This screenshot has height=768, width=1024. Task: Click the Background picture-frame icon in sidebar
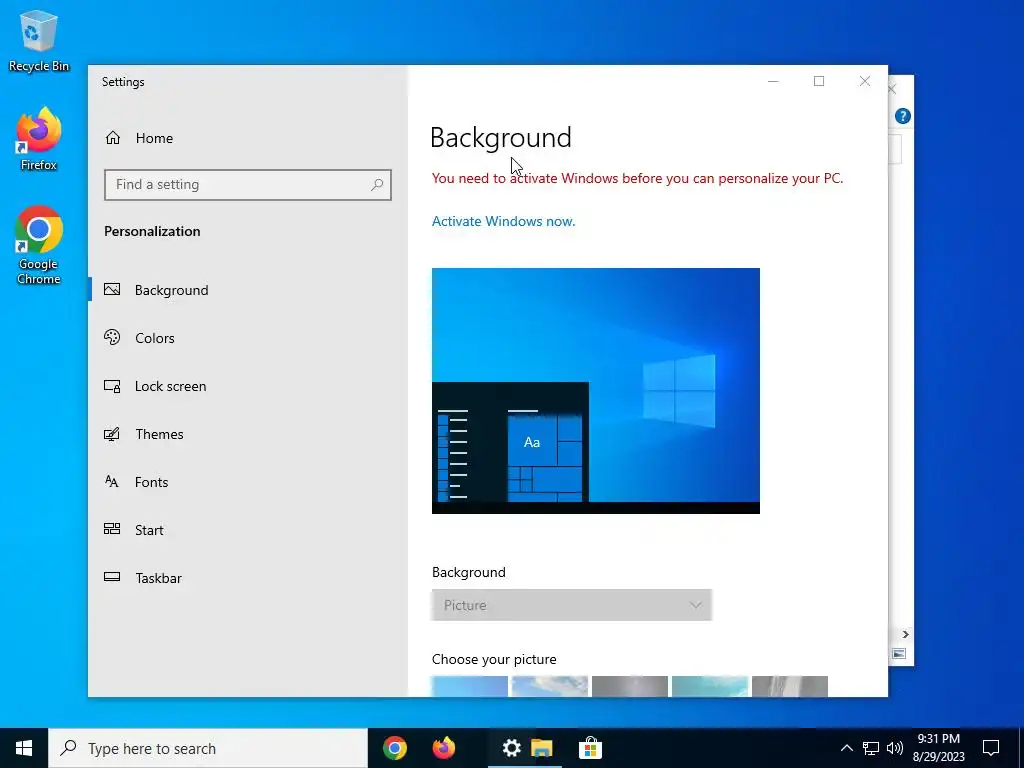point(112,289)
